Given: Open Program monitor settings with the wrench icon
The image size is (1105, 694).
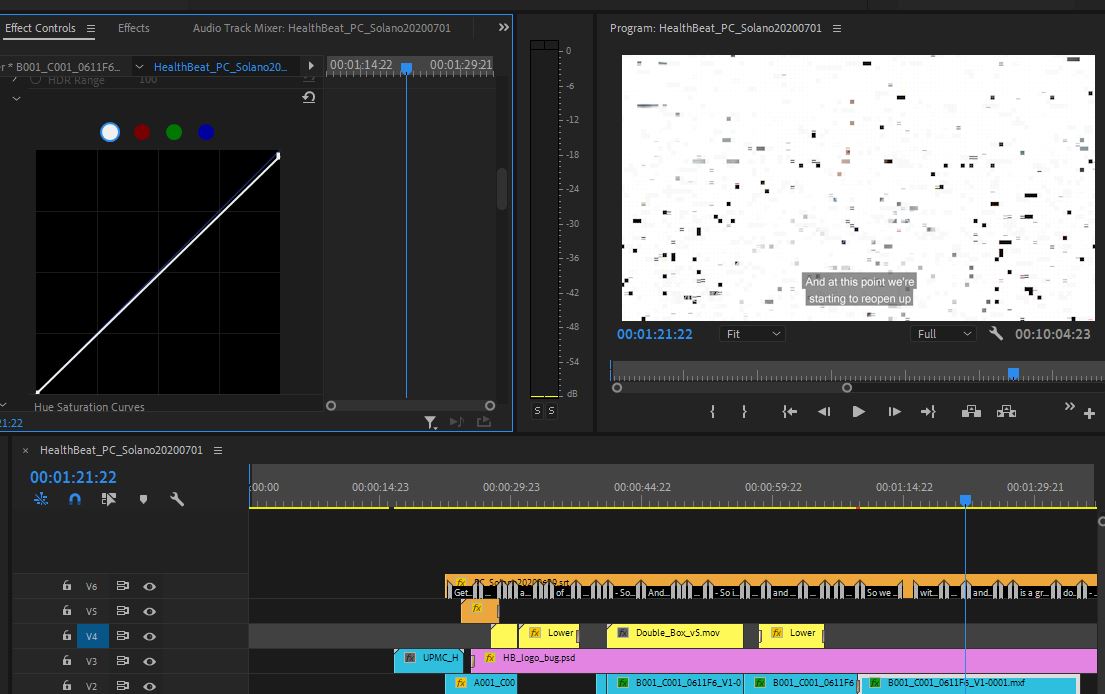Looking at the screenshot, I should click(996, 334).
